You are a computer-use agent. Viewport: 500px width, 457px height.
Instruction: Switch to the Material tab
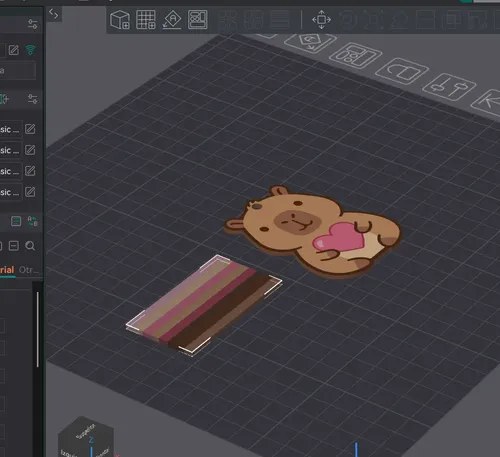point(7,270)
